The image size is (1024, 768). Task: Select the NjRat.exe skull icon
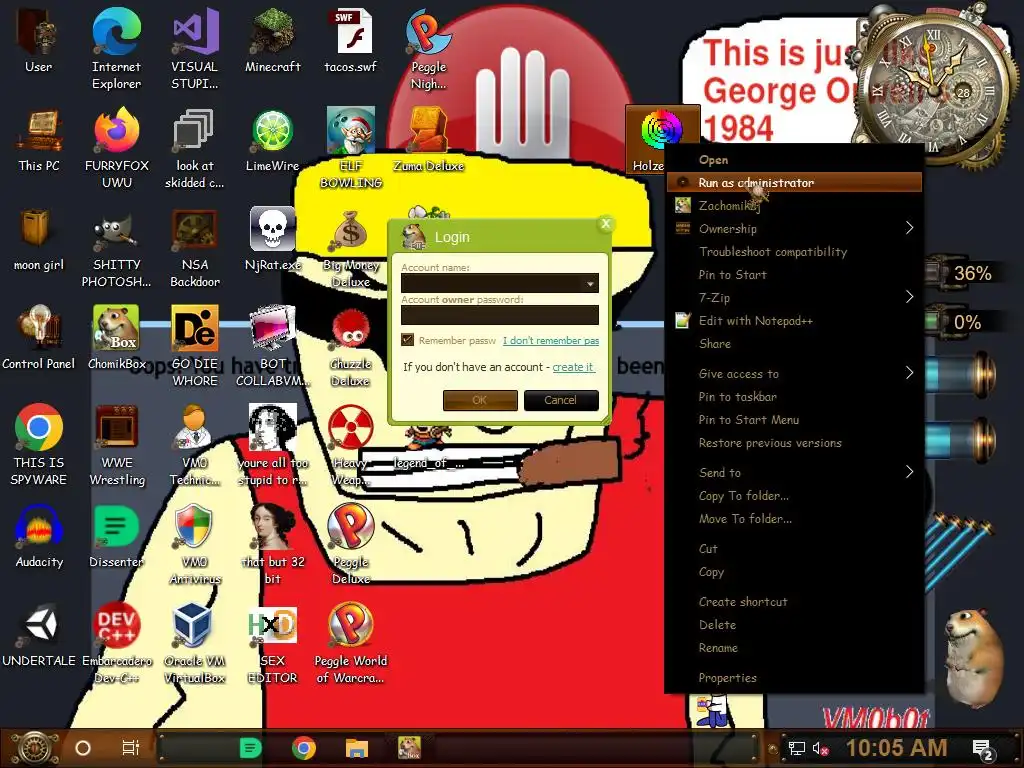[272, 238]
